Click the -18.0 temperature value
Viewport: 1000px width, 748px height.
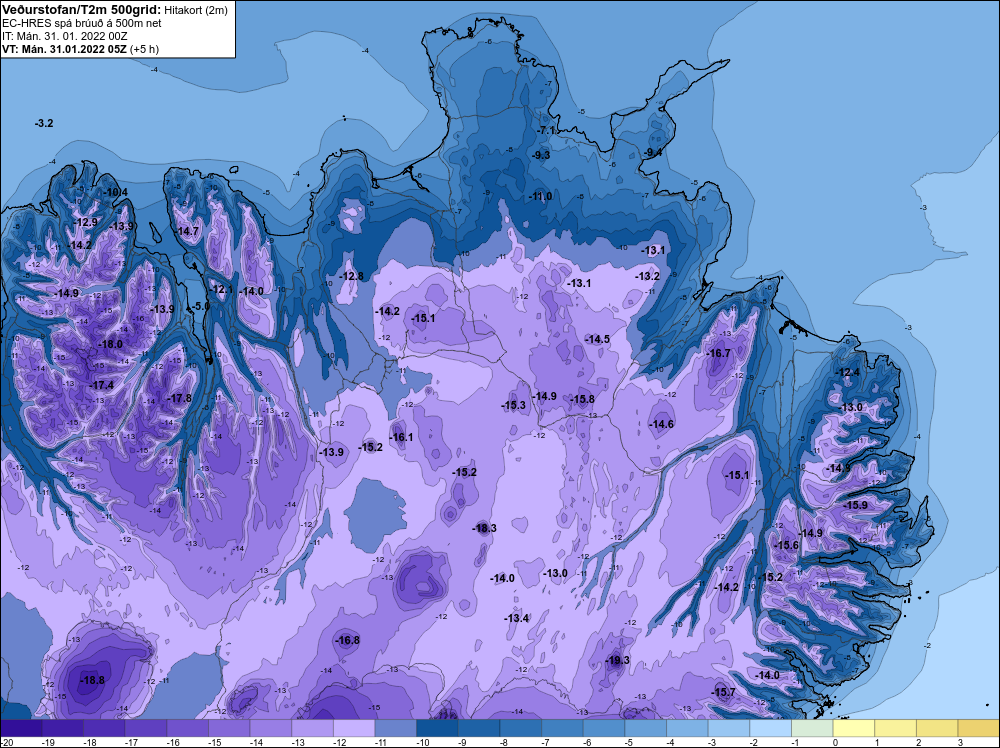[x=110, y=344]
